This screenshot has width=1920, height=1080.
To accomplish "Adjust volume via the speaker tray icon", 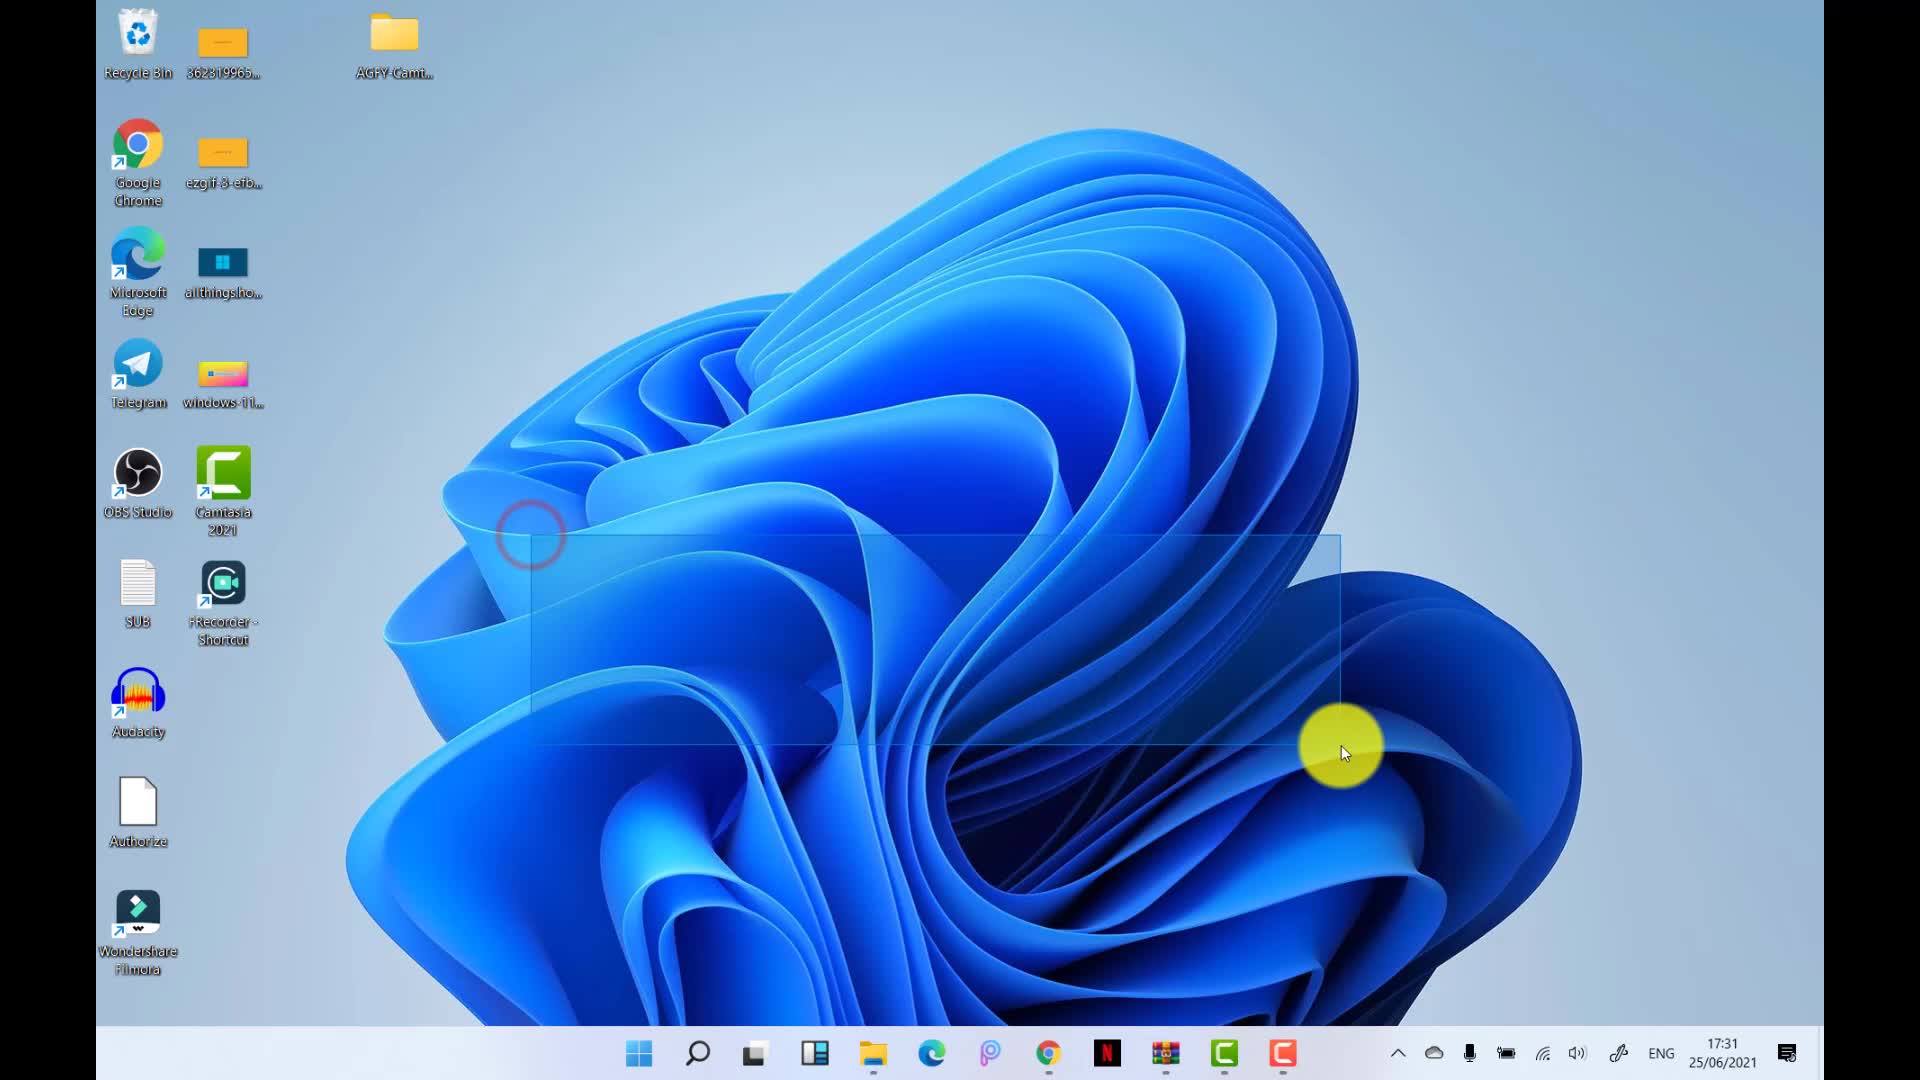I will [x=1578, y=1053].
